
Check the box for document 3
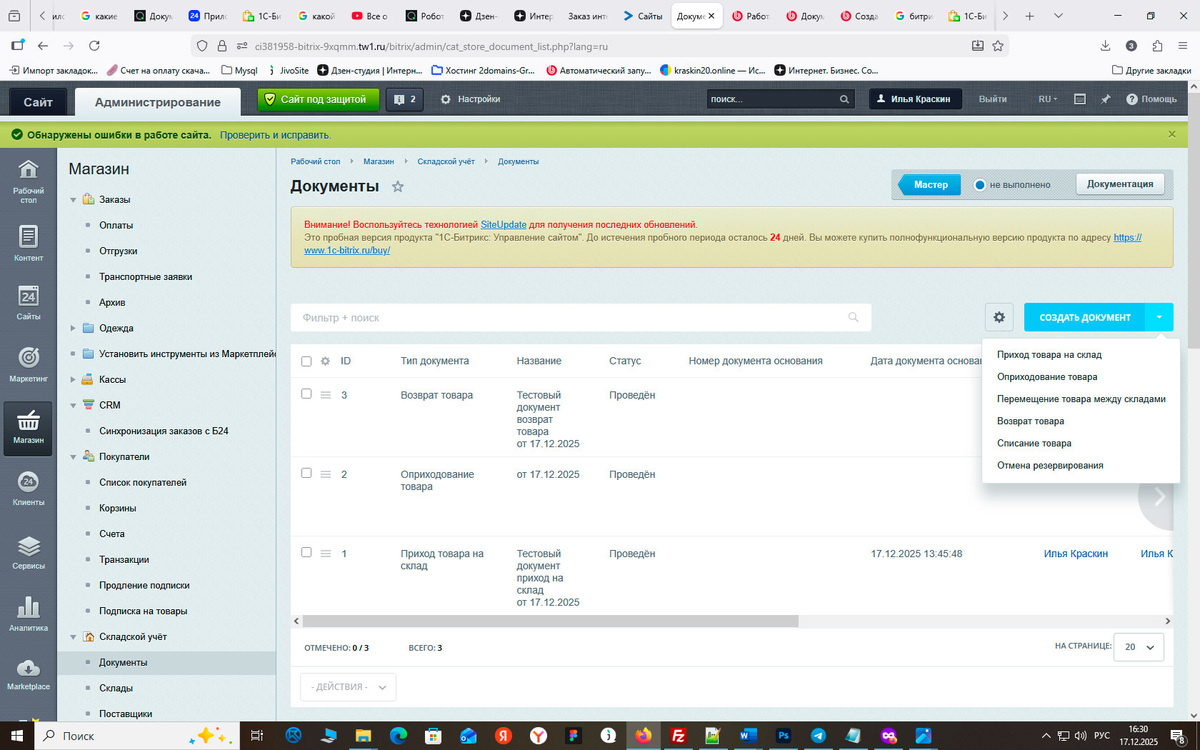pyautogui.click(x=307, y=394)
